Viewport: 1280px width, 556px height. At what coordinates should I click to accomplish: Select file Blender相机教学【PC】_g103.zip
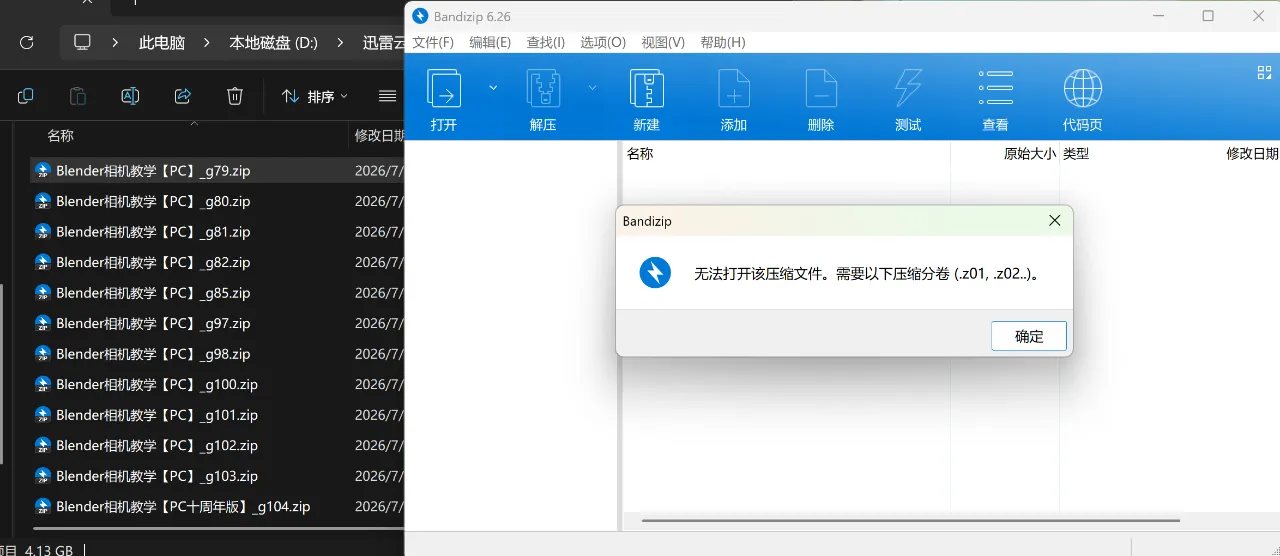pyautogui.click(x=157, y=476)
